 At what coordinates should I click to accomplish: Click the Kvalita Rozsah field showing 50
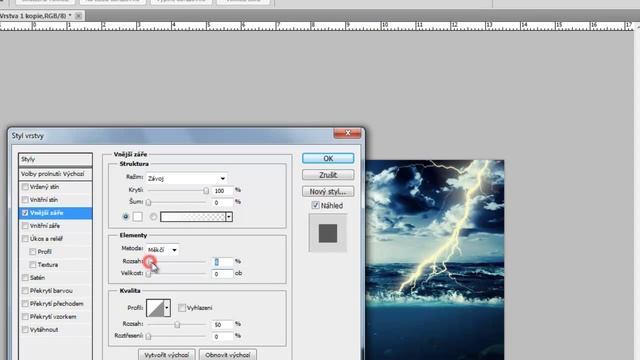tap(222, 324)
